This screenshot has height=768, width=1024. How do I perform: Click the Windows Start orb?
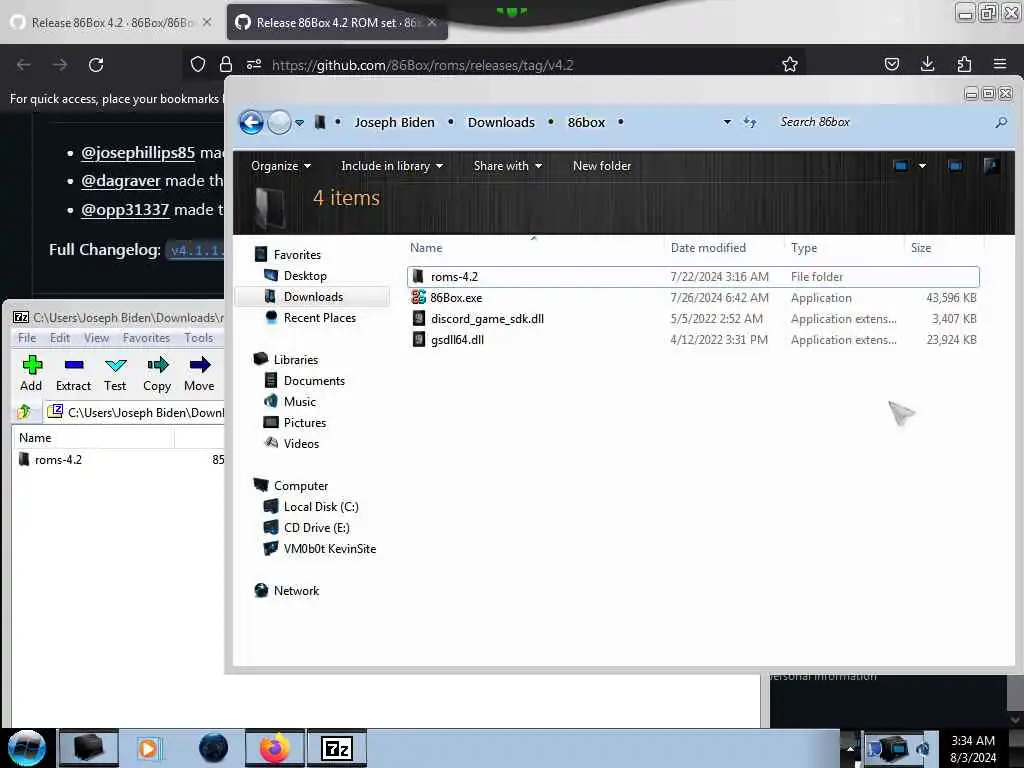pos(26,748)
